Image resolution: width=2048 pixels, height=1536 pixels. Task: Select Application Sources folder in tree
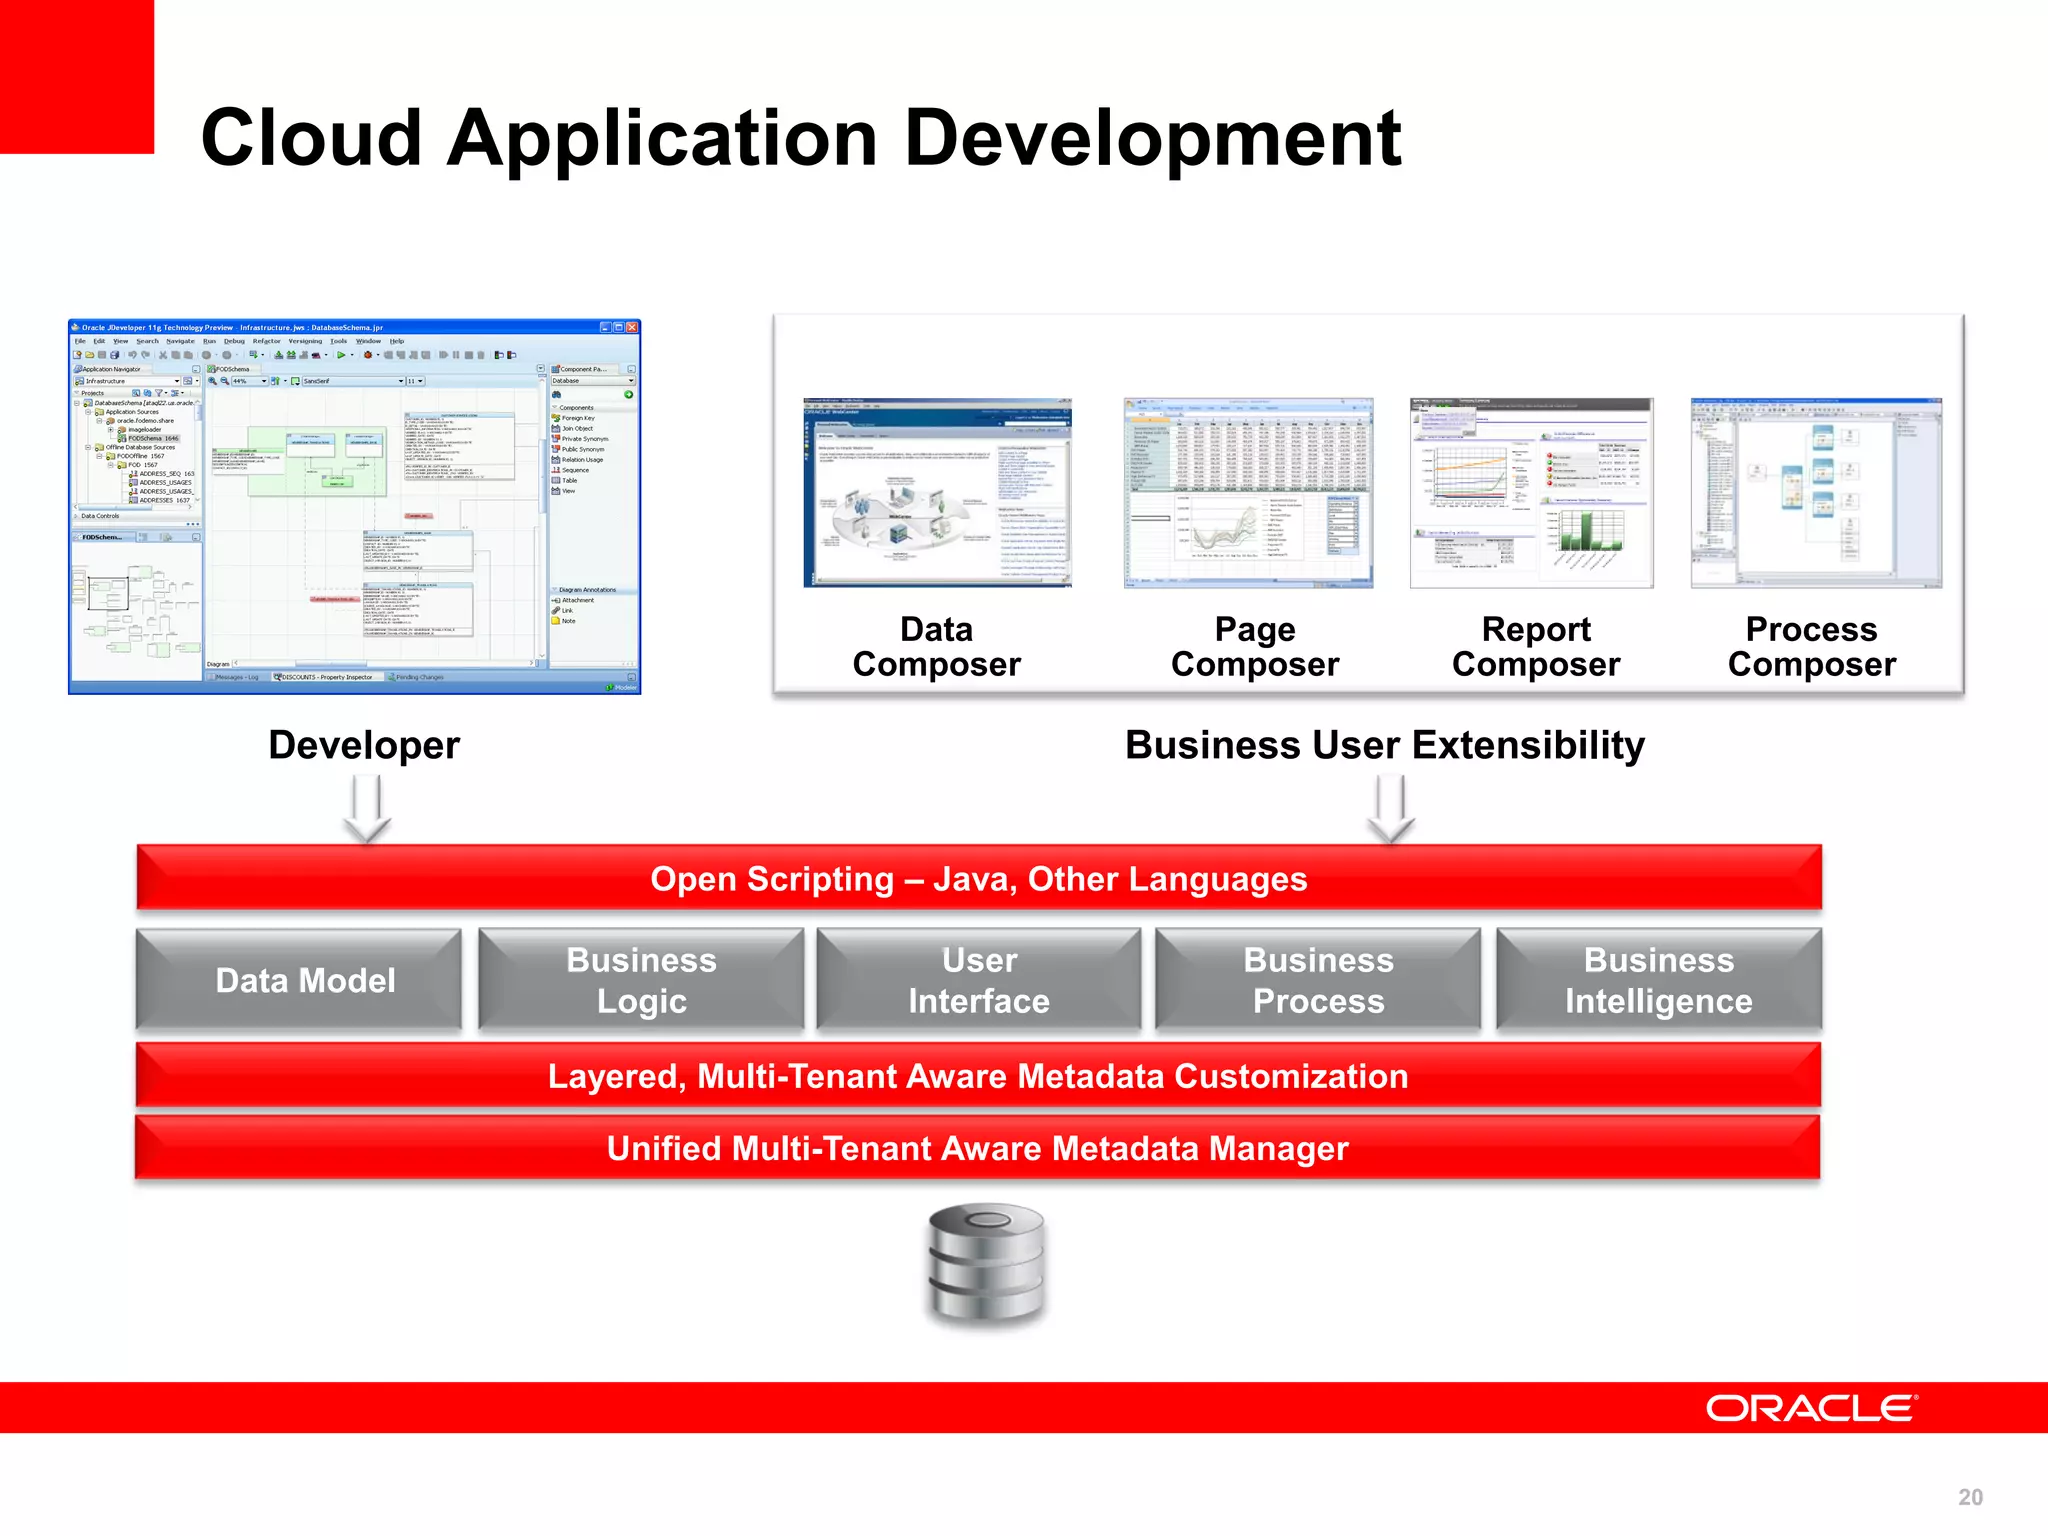click(x=127, y=412)
